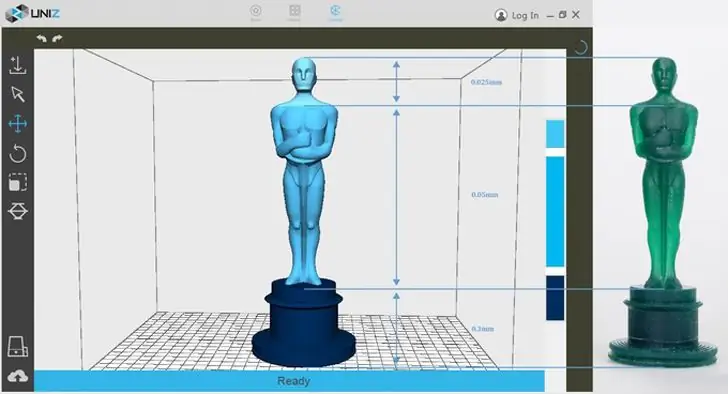Open the printer settings icon

pos(18,346)
